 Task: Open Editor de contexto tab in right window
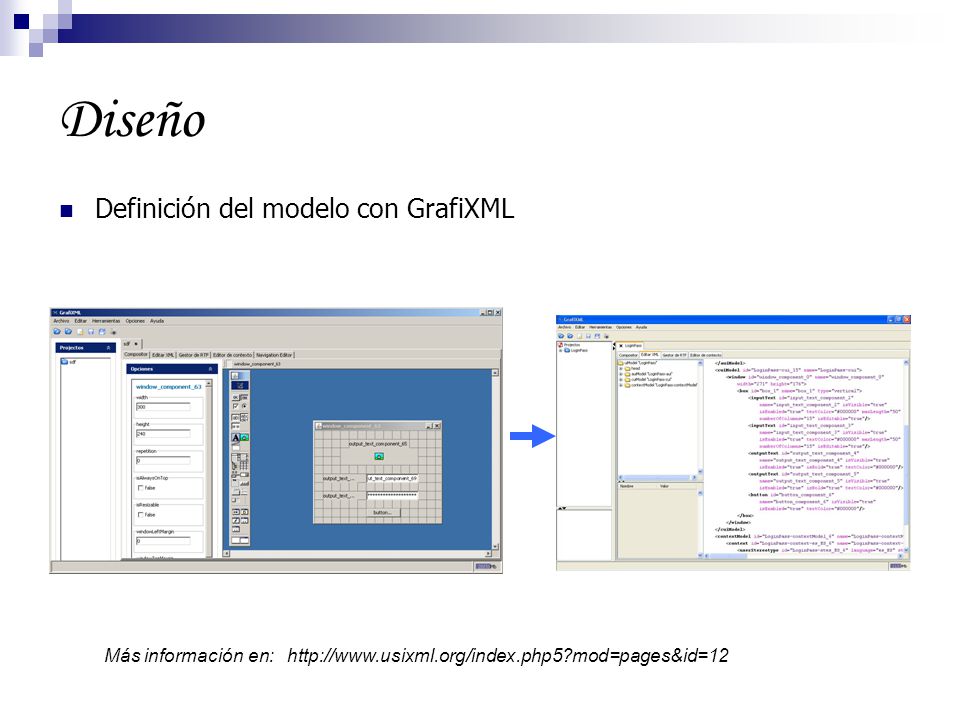(706, 355)
